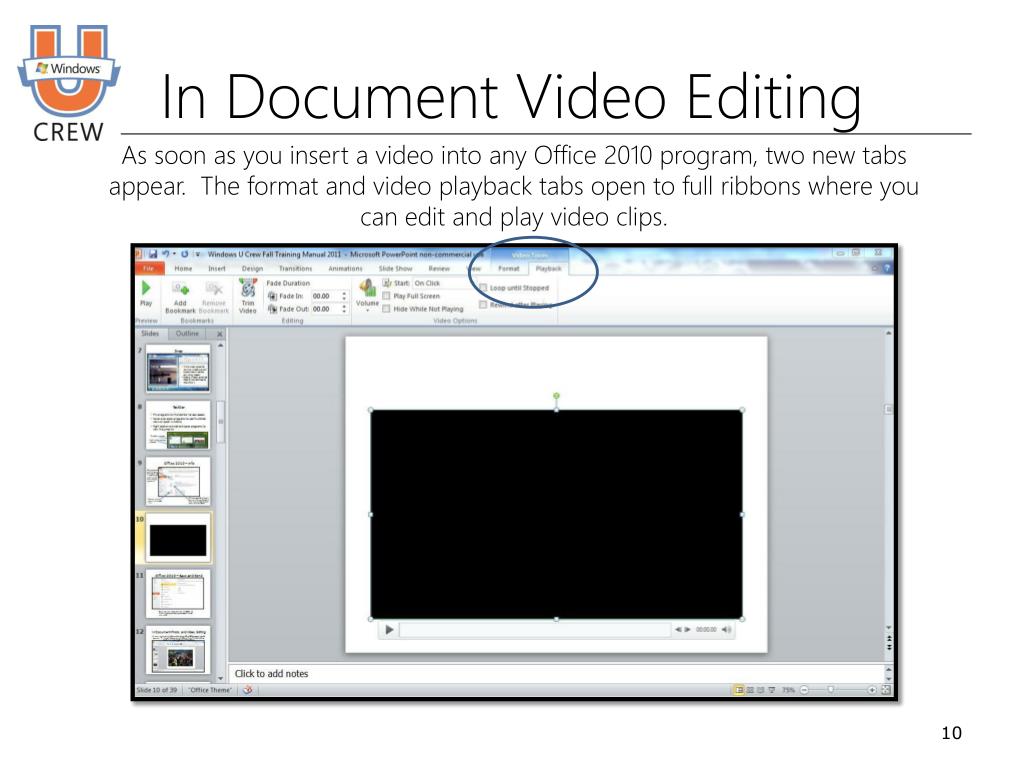Click the Add Bookmark icon
Viewport: 1024px width, 768px height.
(x=180, y=288)
